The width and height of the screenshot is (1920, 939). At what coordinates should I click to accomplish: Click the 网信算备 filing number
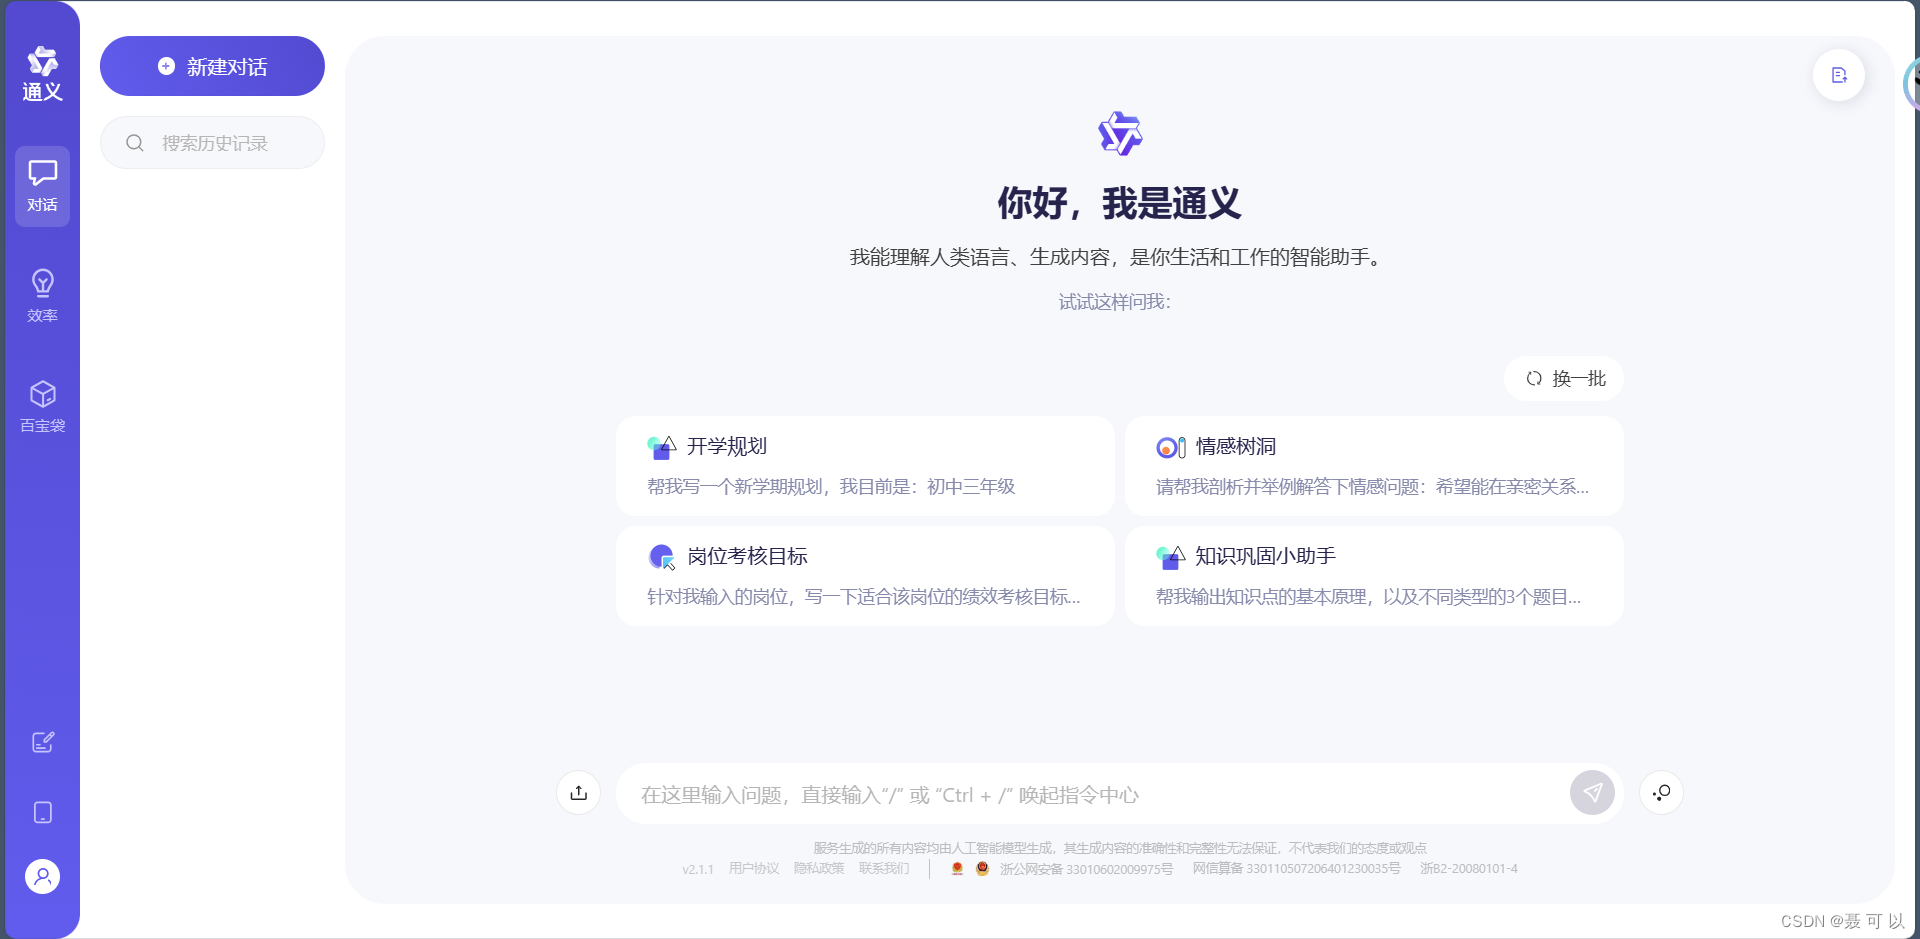pyautogui.click(x=1297, y=868)
